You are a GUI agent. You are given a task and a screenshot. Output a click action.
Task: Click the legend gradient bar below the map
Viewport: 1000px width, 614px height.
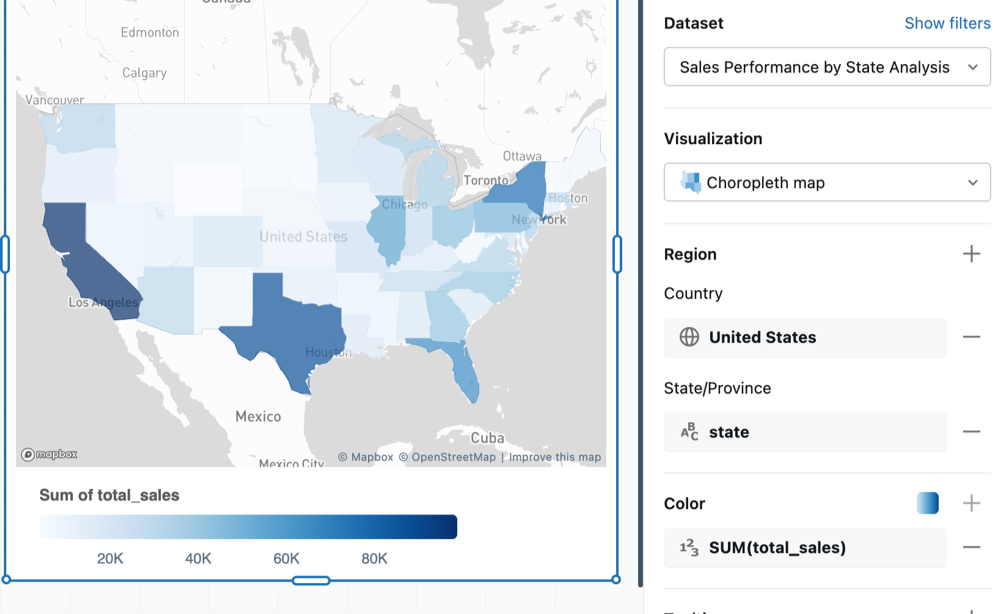(x=247, y=526)
